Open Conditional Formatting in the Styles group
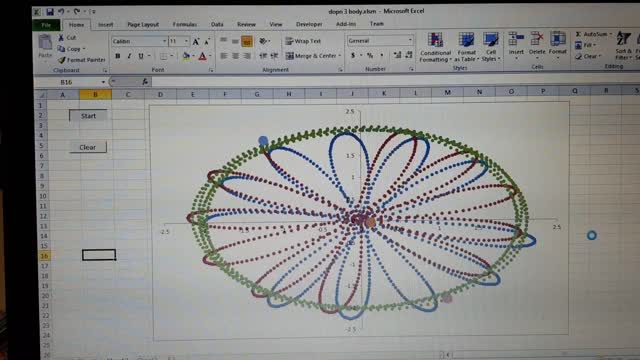The height and width of the screenshot is (360, 640). coord(436,47)
